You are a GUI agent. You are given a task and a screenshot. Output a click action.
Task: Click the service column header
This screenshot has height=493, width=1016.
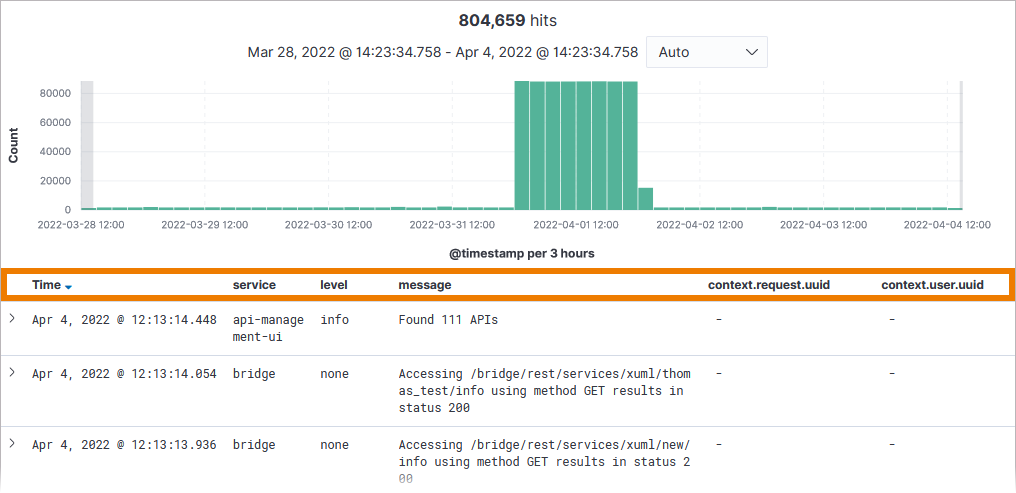[x=254, y=285]
